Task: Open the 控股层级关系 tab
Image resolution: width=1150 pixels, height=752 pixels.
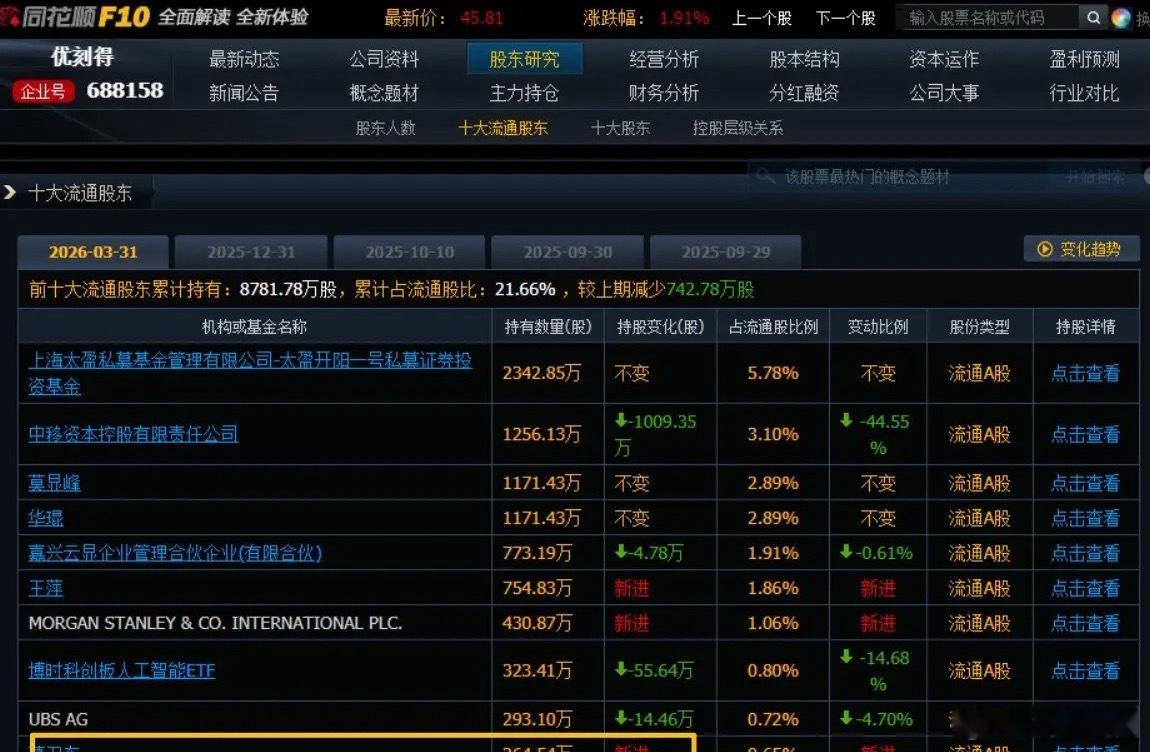Action: (x=736, y=128)
